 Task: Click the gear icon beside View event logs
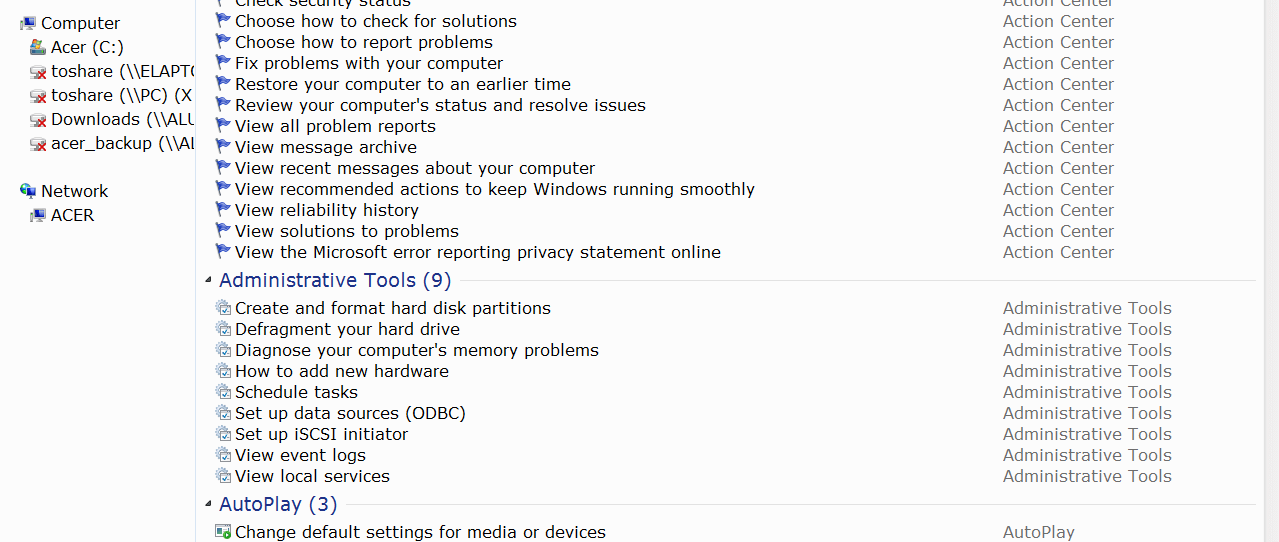[x=223, y=455]
